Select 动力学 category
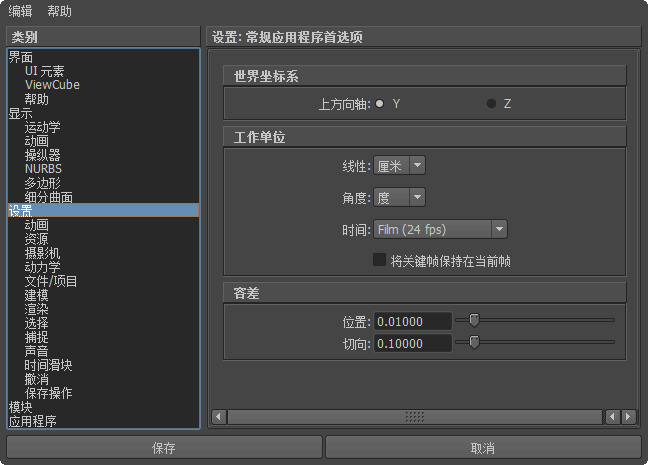648x465 pixels. [103, 267]
